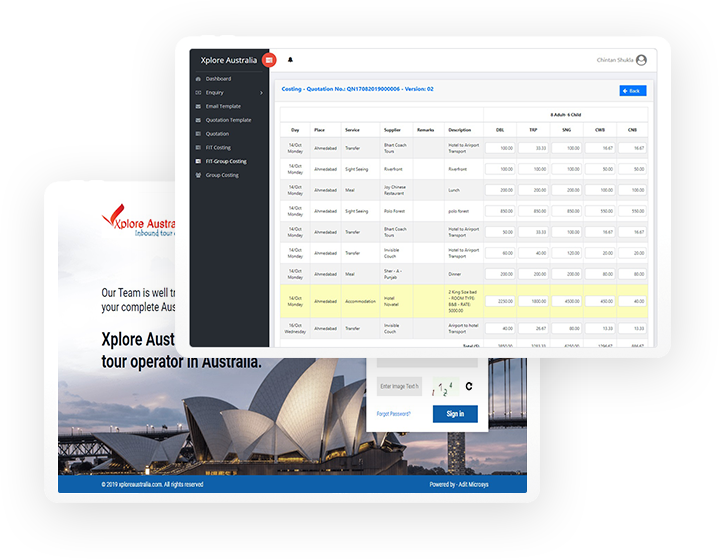Screen dimensions: 719x559
Task: Click the Day column header
Action: (295, 130)
